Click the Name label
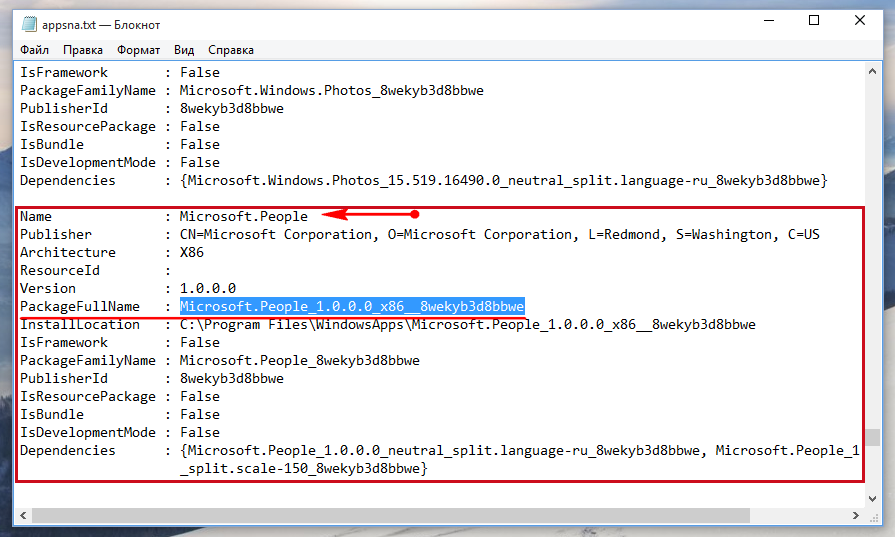 pyautogui.click(x=36, y=217)
